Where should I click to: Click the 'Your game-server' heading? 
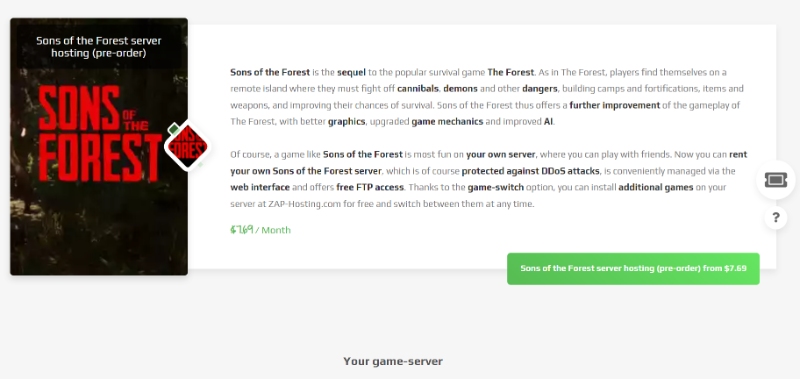[x=393, y=362]
